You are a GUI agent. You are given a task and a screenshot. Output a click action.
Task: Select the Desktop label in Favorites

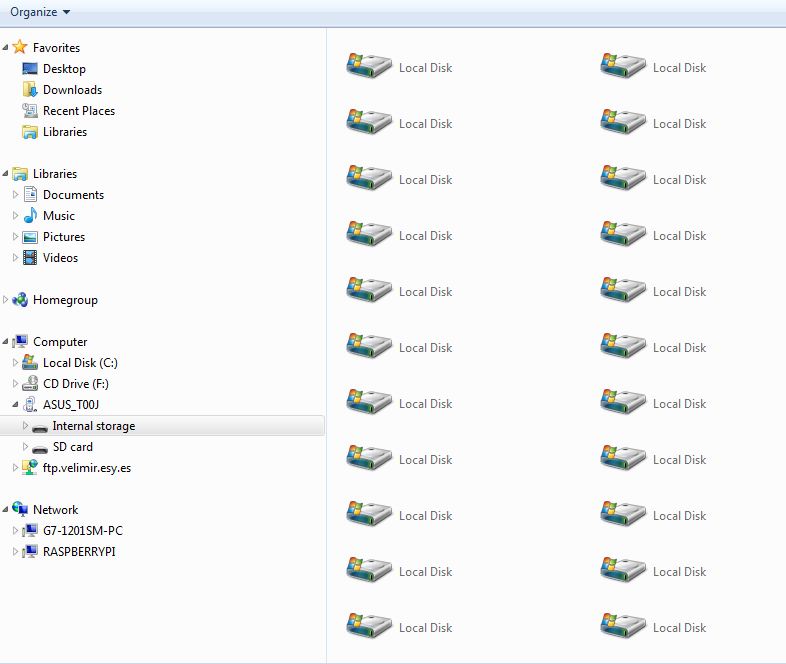point(64,69)
